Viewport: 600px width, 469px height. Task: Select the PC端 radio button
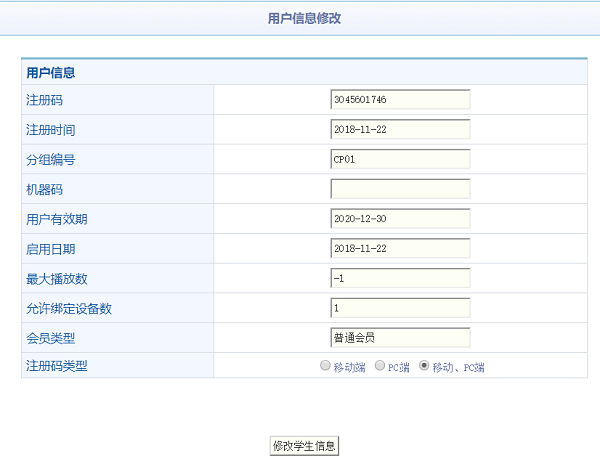tap(380, 366)
